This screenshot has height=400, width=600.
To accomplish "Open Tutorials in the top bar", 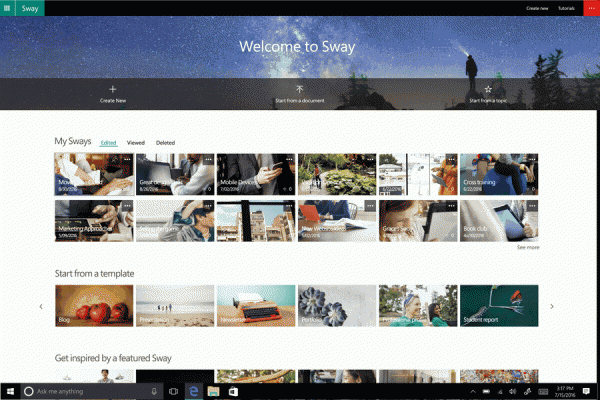I will click(x=566, y=8).
